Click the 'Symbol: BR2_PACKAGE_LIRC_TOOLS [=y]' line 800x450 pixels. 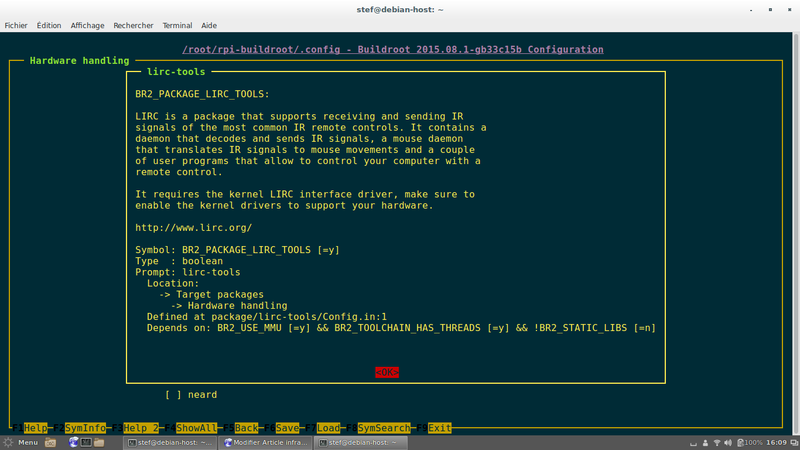click(x=237, y=250)
